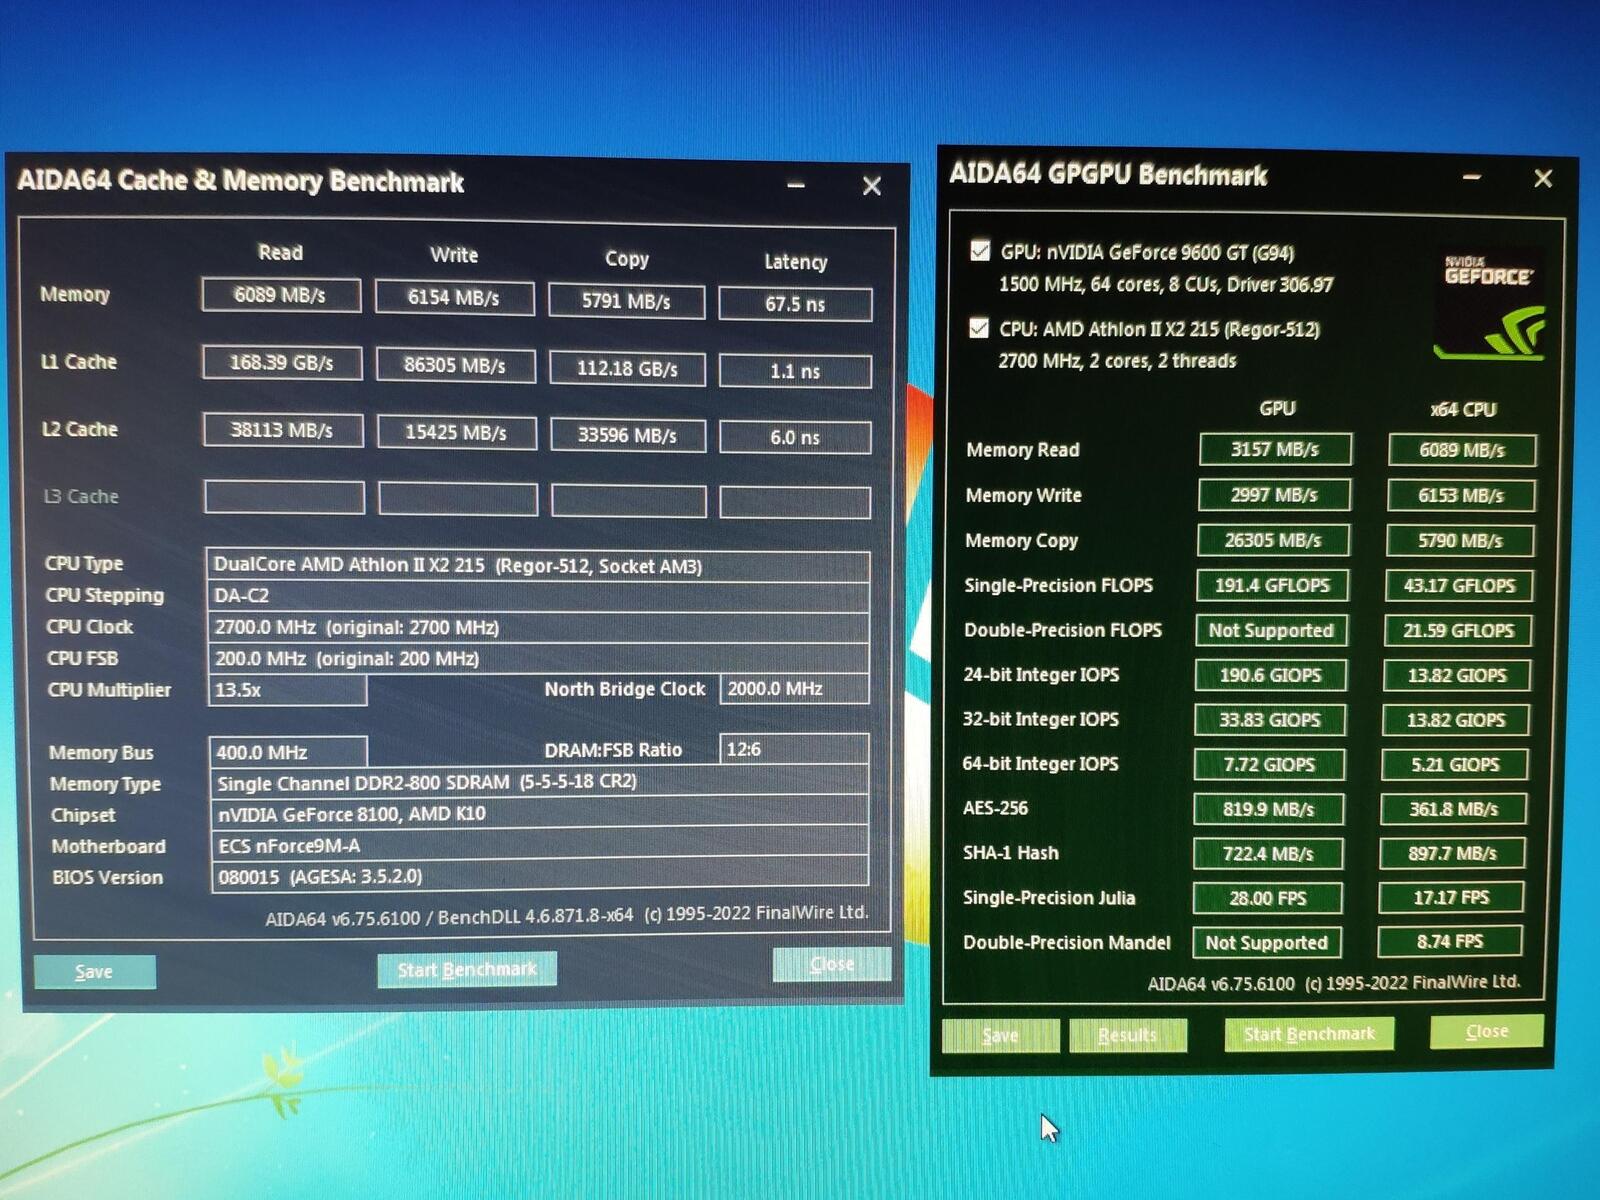Select the CPU Type field DualCore AMD Athlon II

(538, 565)
